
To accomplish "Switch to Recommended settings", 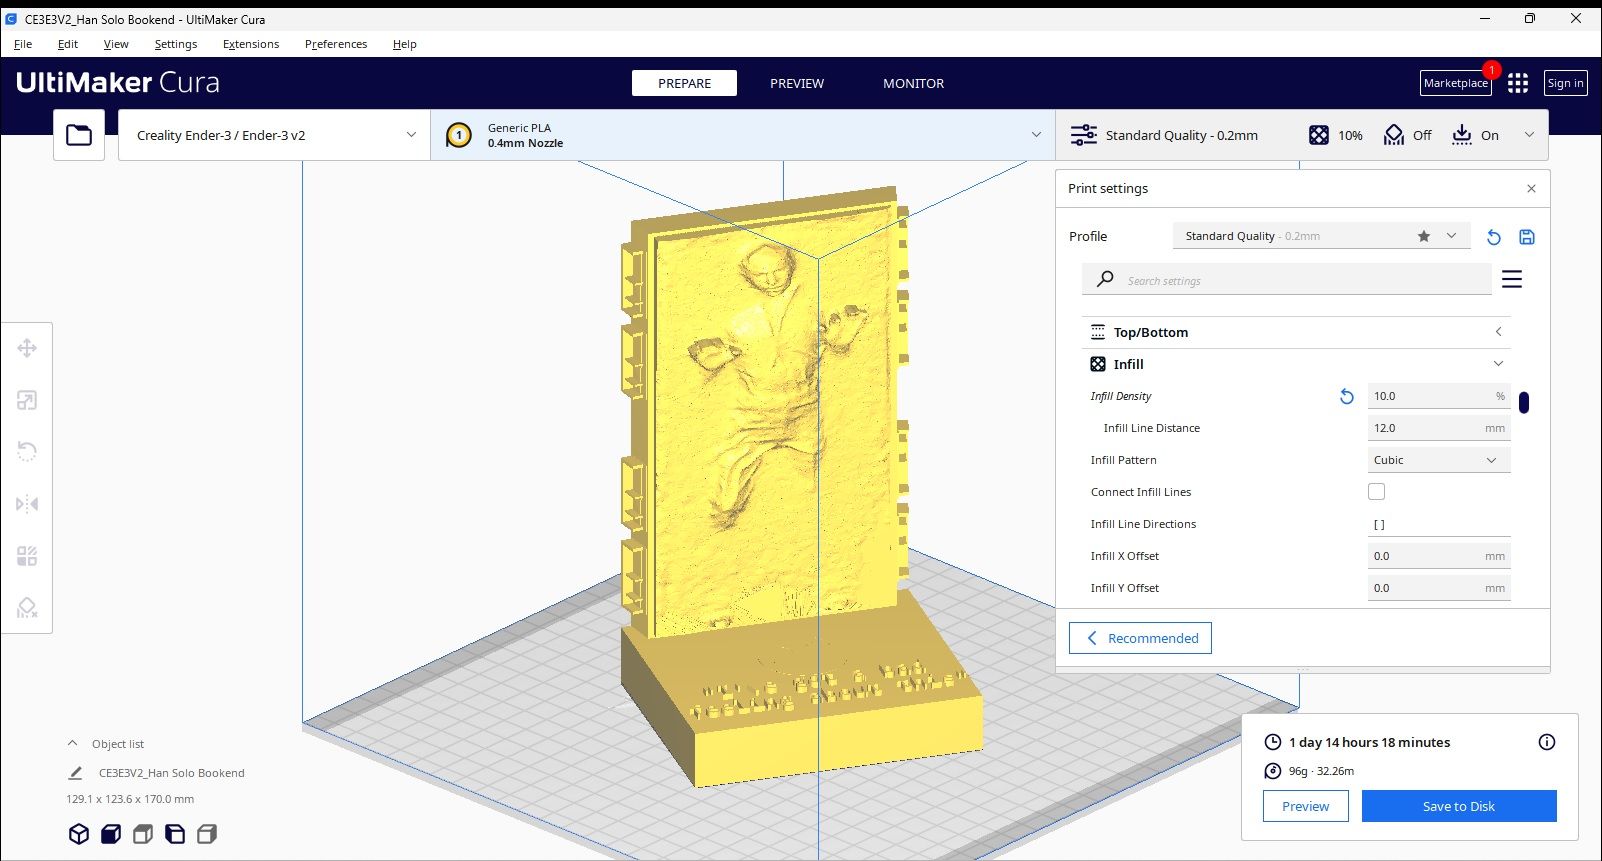I will [x=1140, y=638].
